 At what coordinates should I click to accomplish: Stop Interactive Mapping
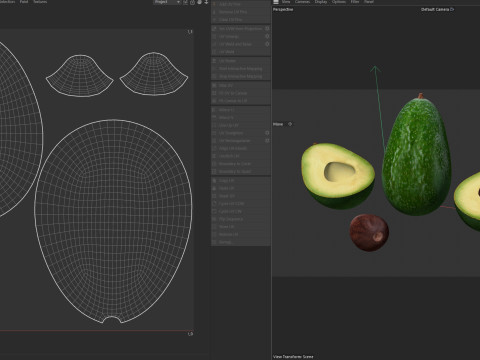tap(241, 76)
